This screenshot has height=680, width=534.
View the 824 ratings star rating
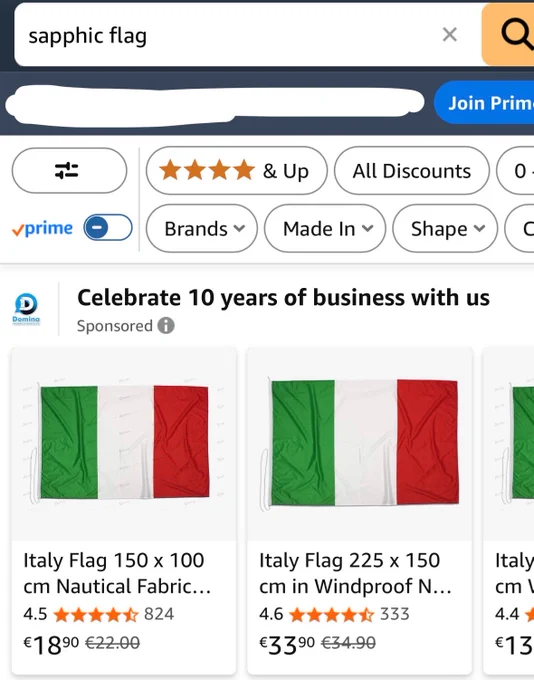96,614
